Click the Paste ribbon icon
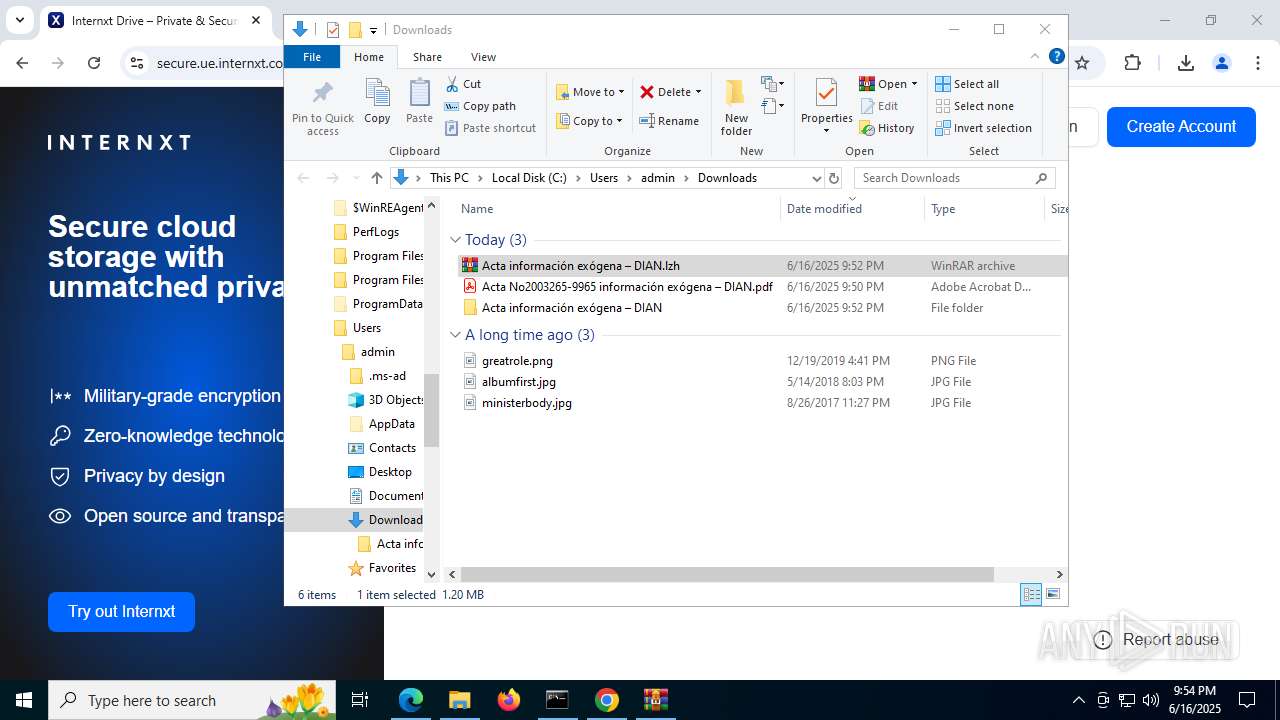 coord(419,102)
